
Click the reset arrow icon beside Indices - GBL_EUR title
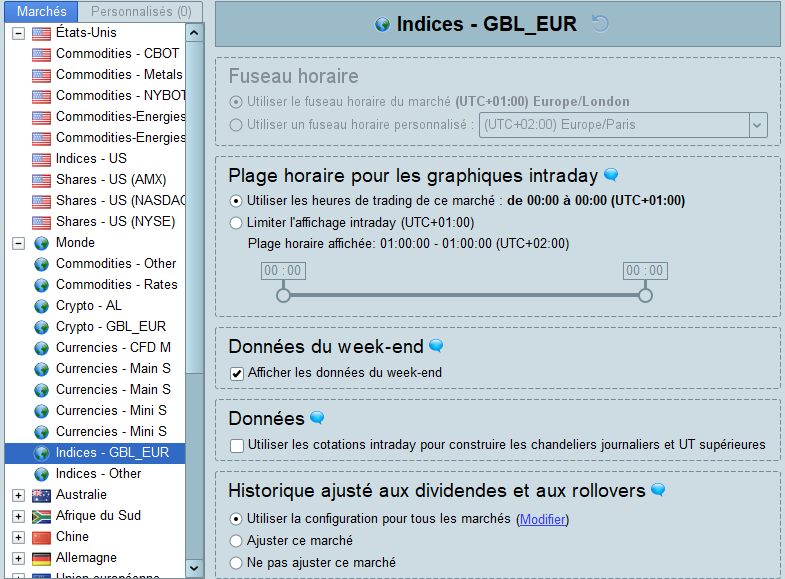[x=600, y=24]
